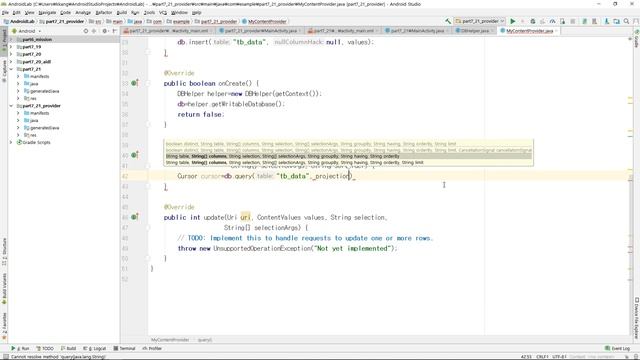
Task: Select the highlighted query parameter hint row
Action: tap(349, 156)
